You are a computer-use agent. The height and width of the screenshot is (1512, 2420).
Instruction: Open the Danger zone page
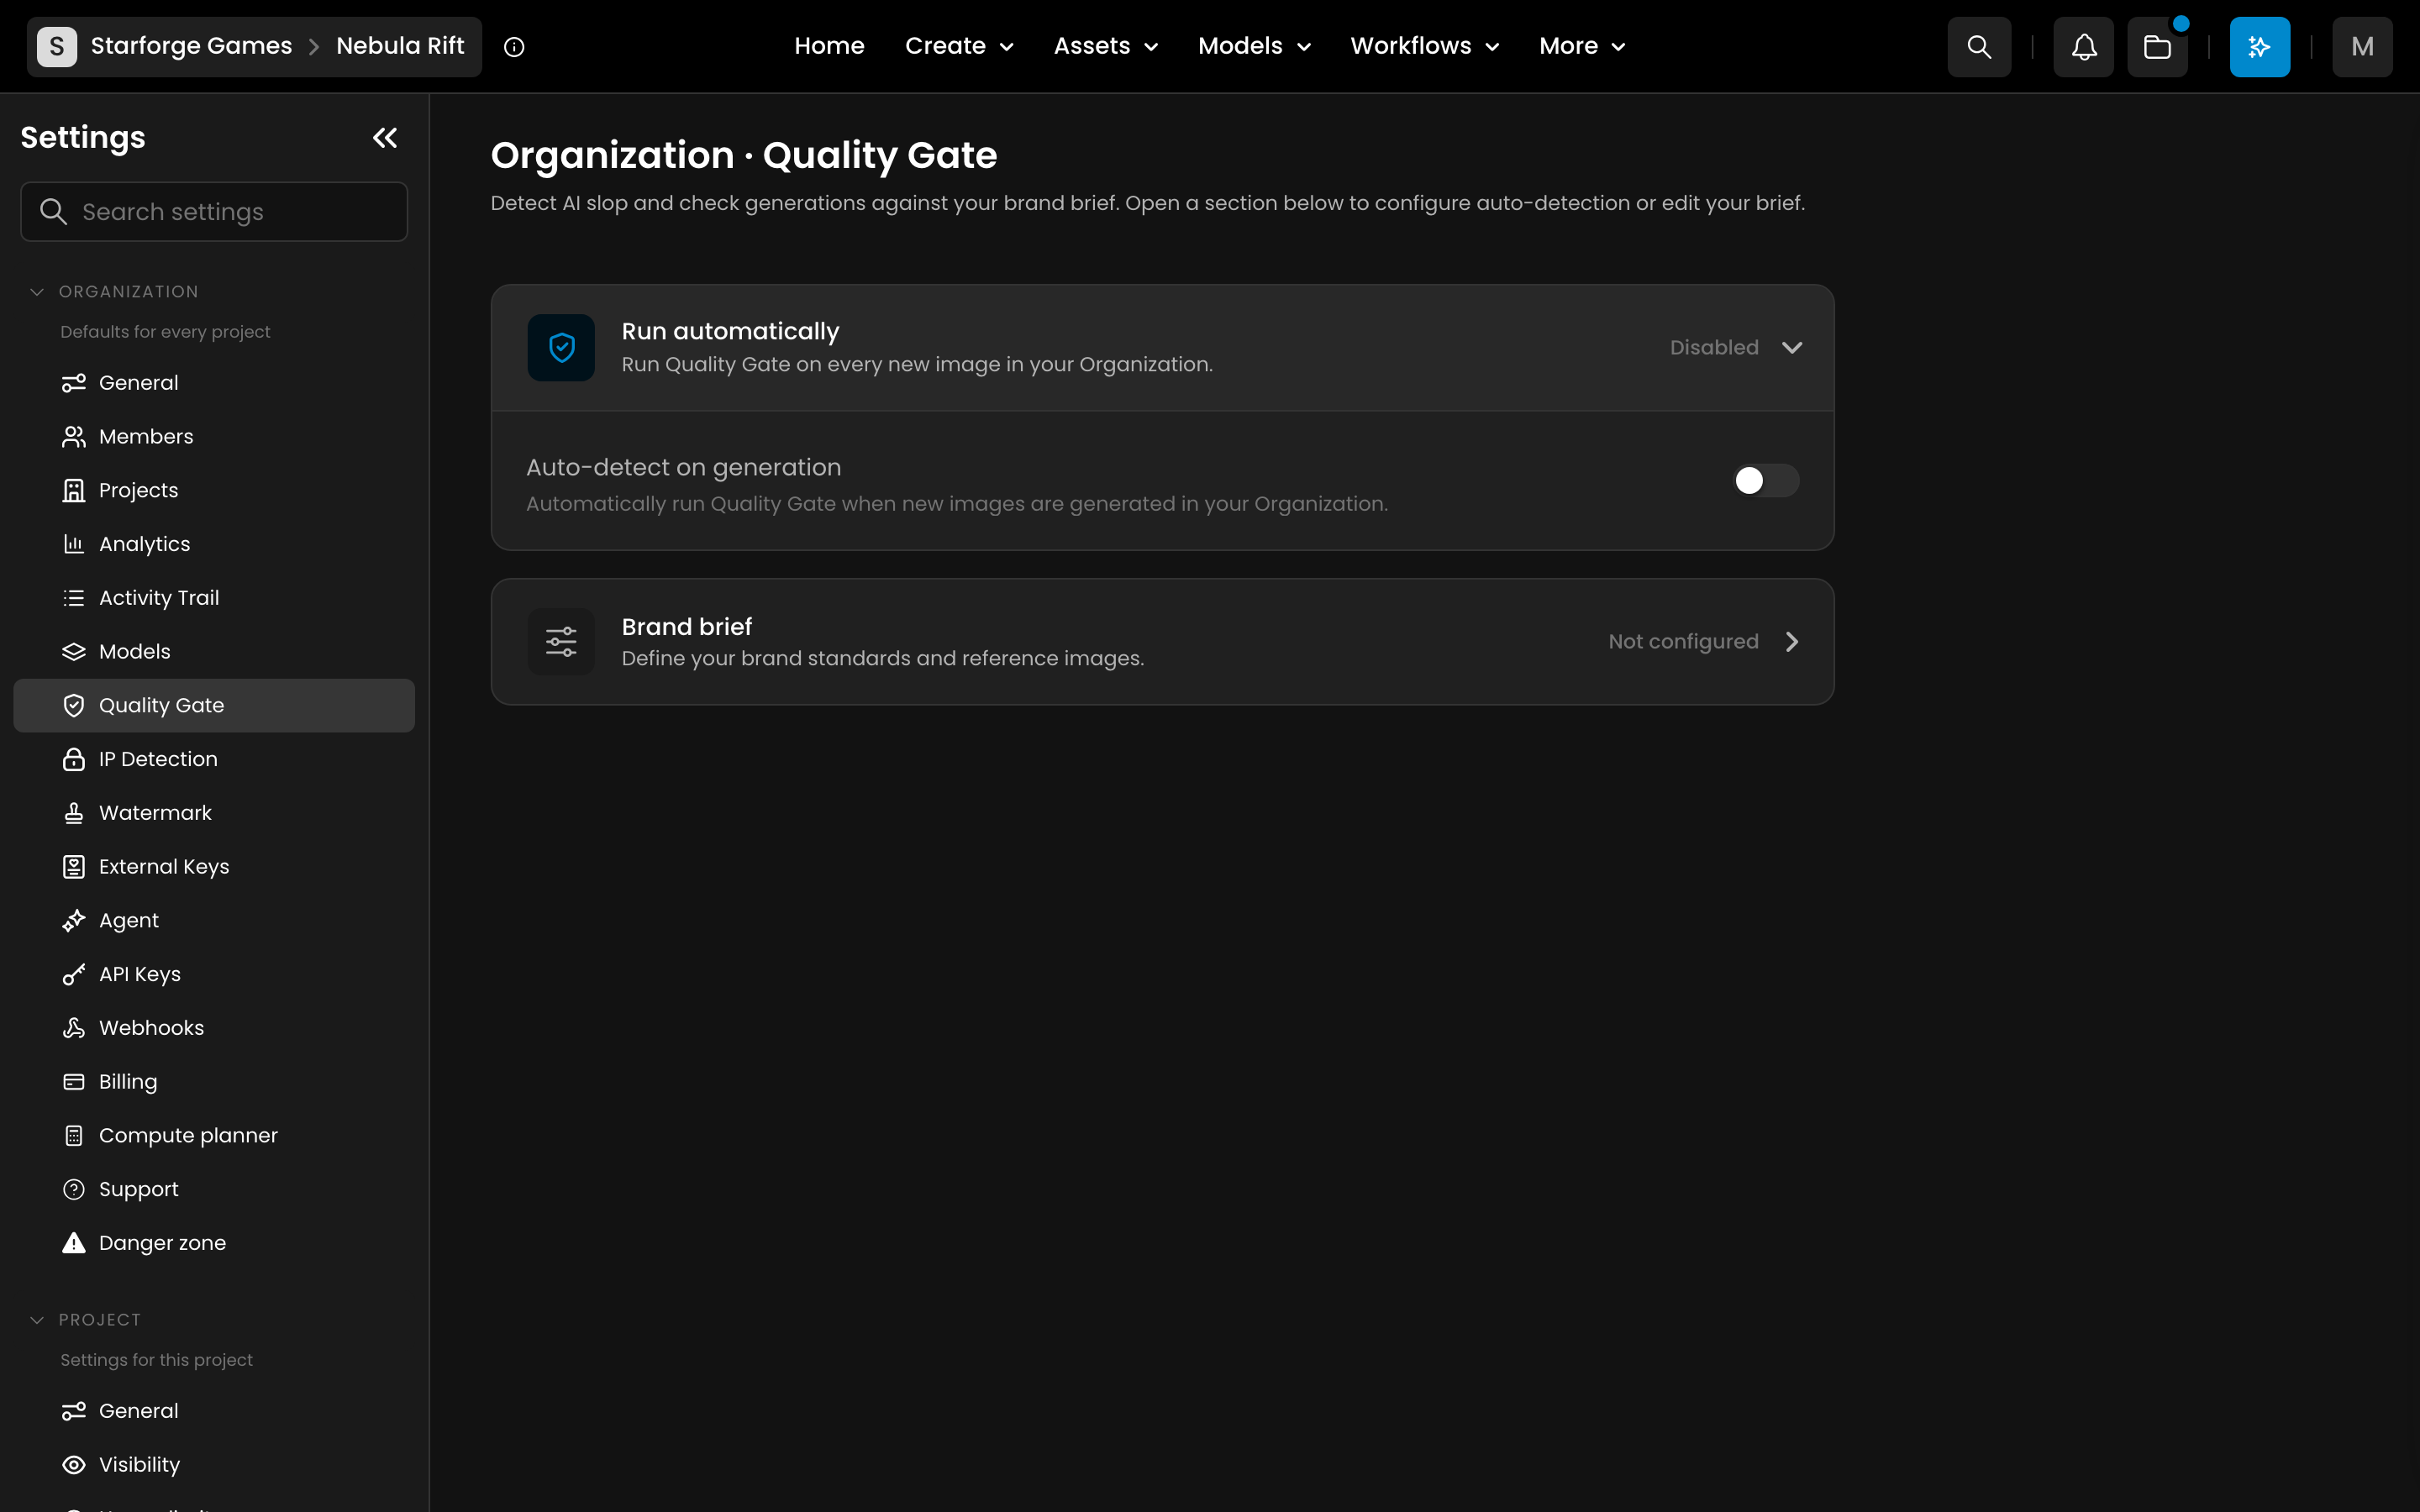214,1243
